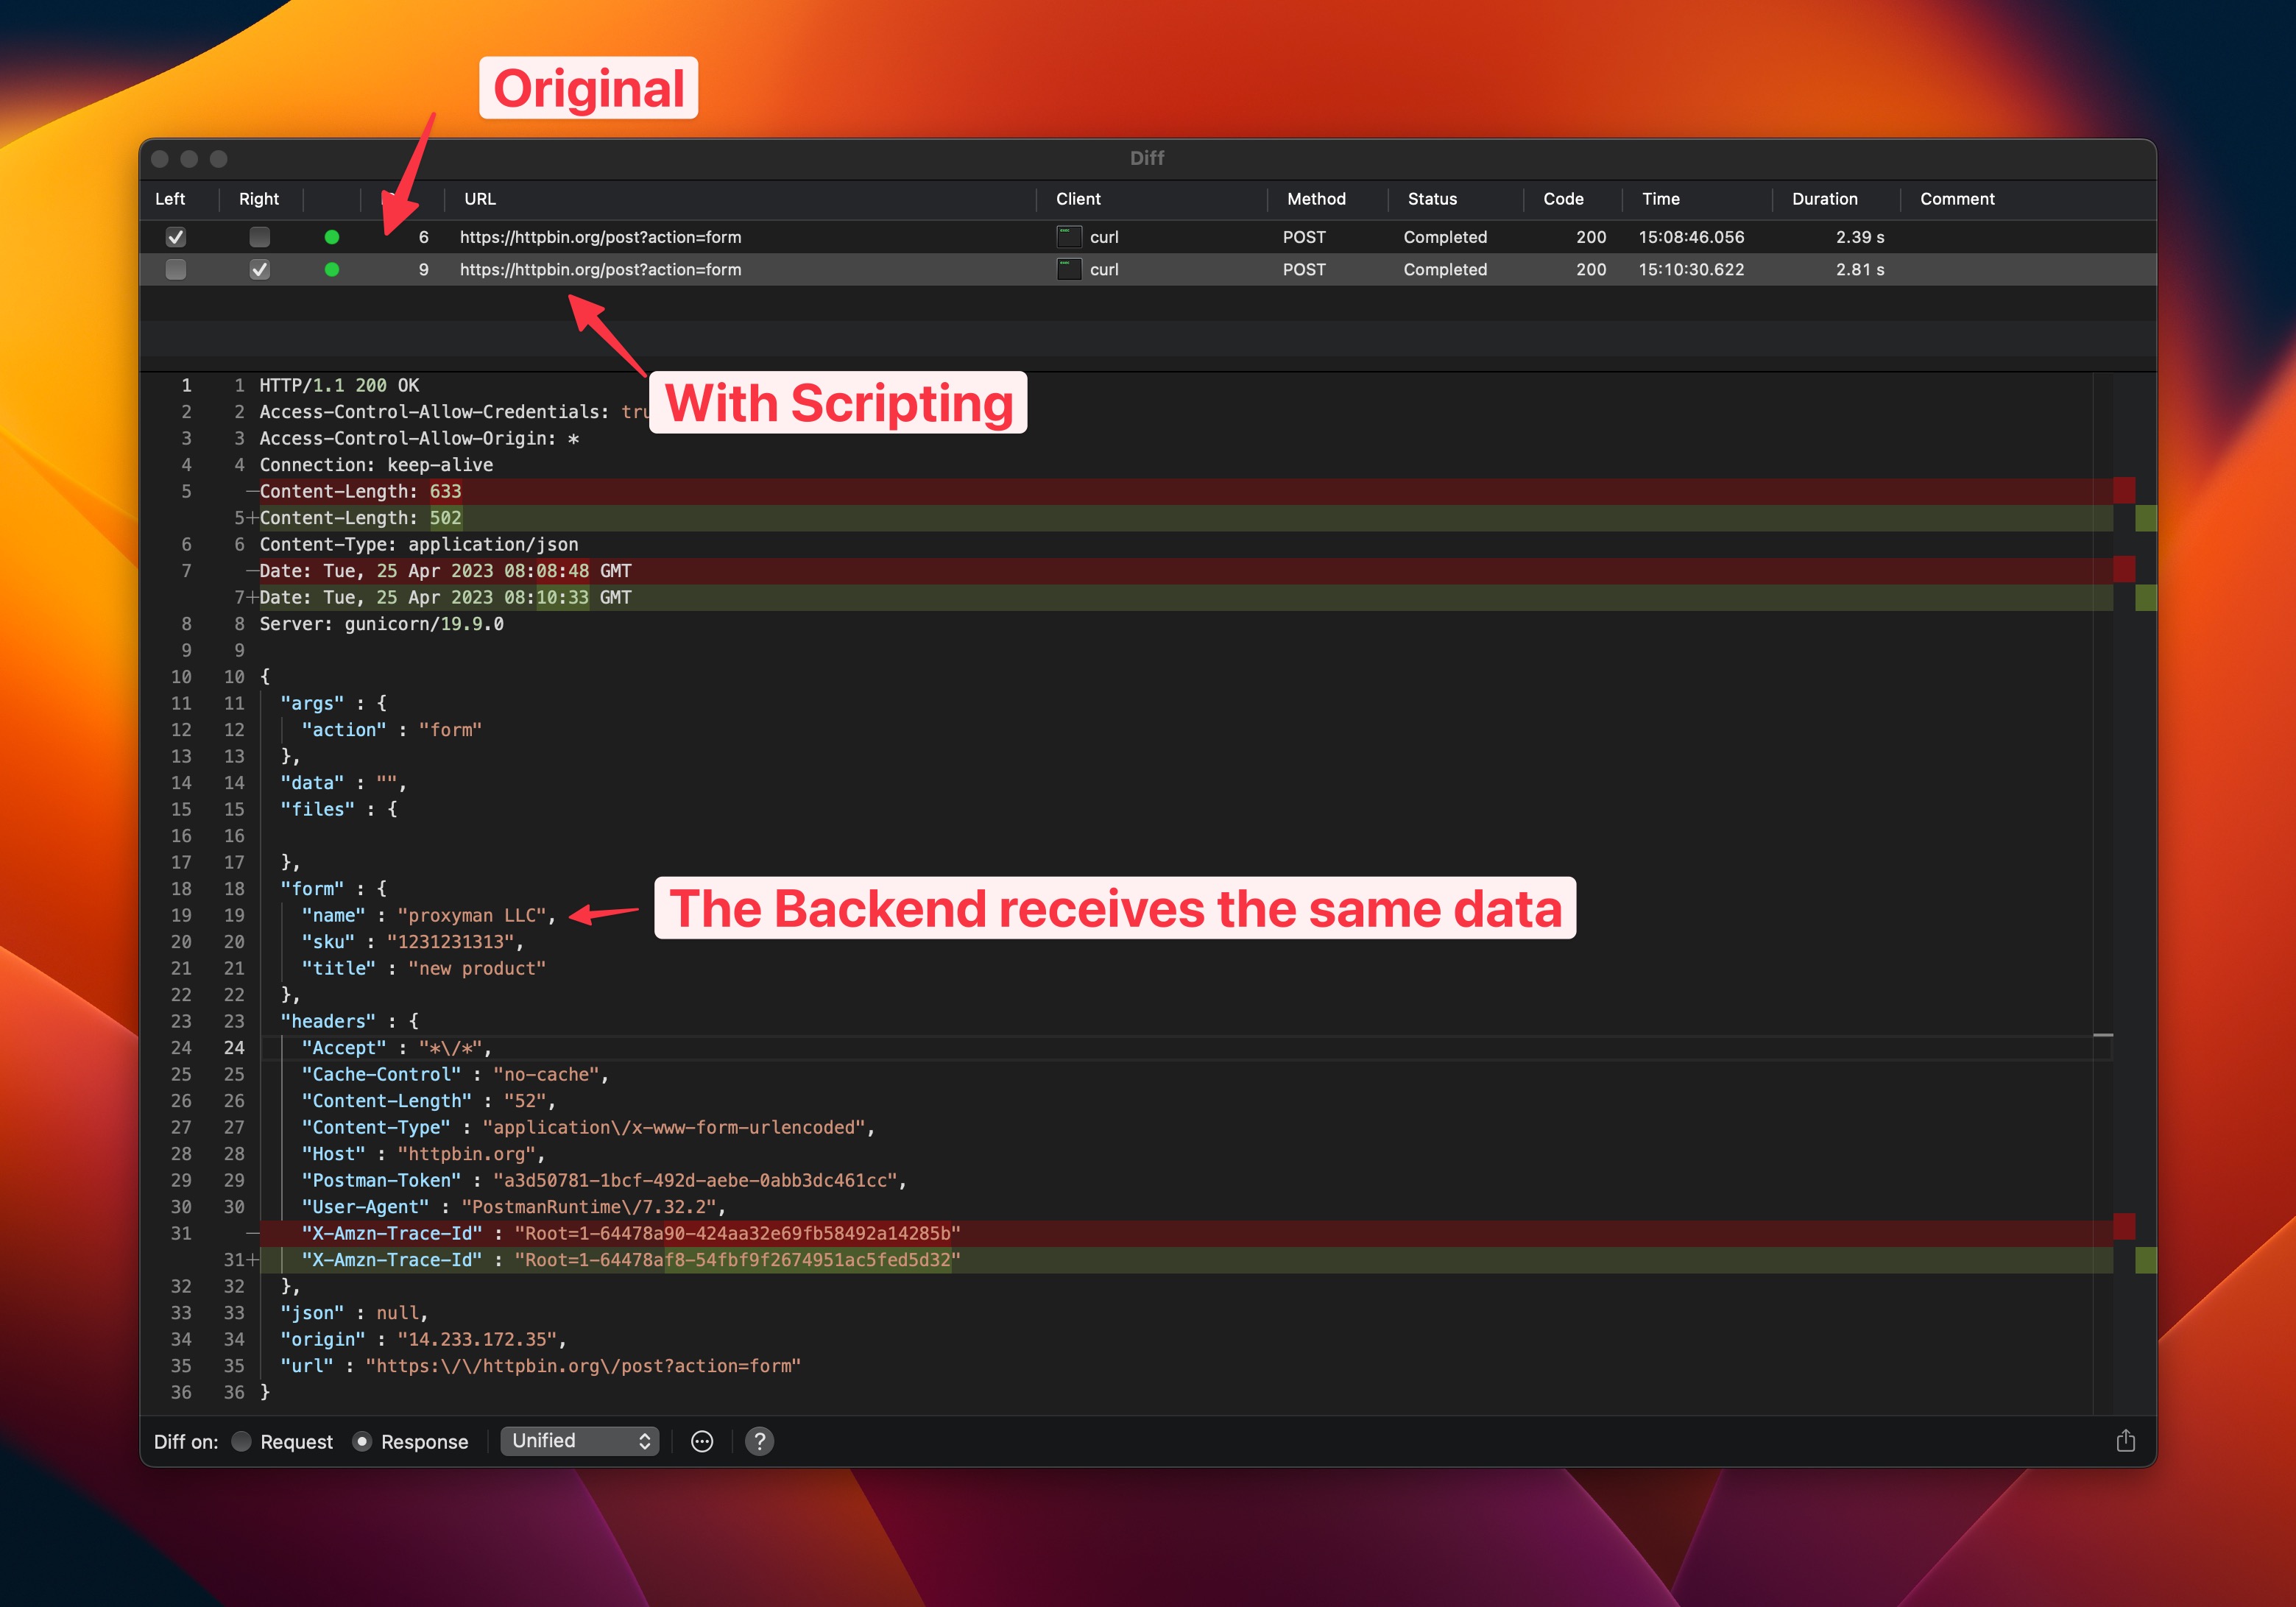Enable the Left checkbox on request 9
2296x1607 pixels.
[175, 269]
